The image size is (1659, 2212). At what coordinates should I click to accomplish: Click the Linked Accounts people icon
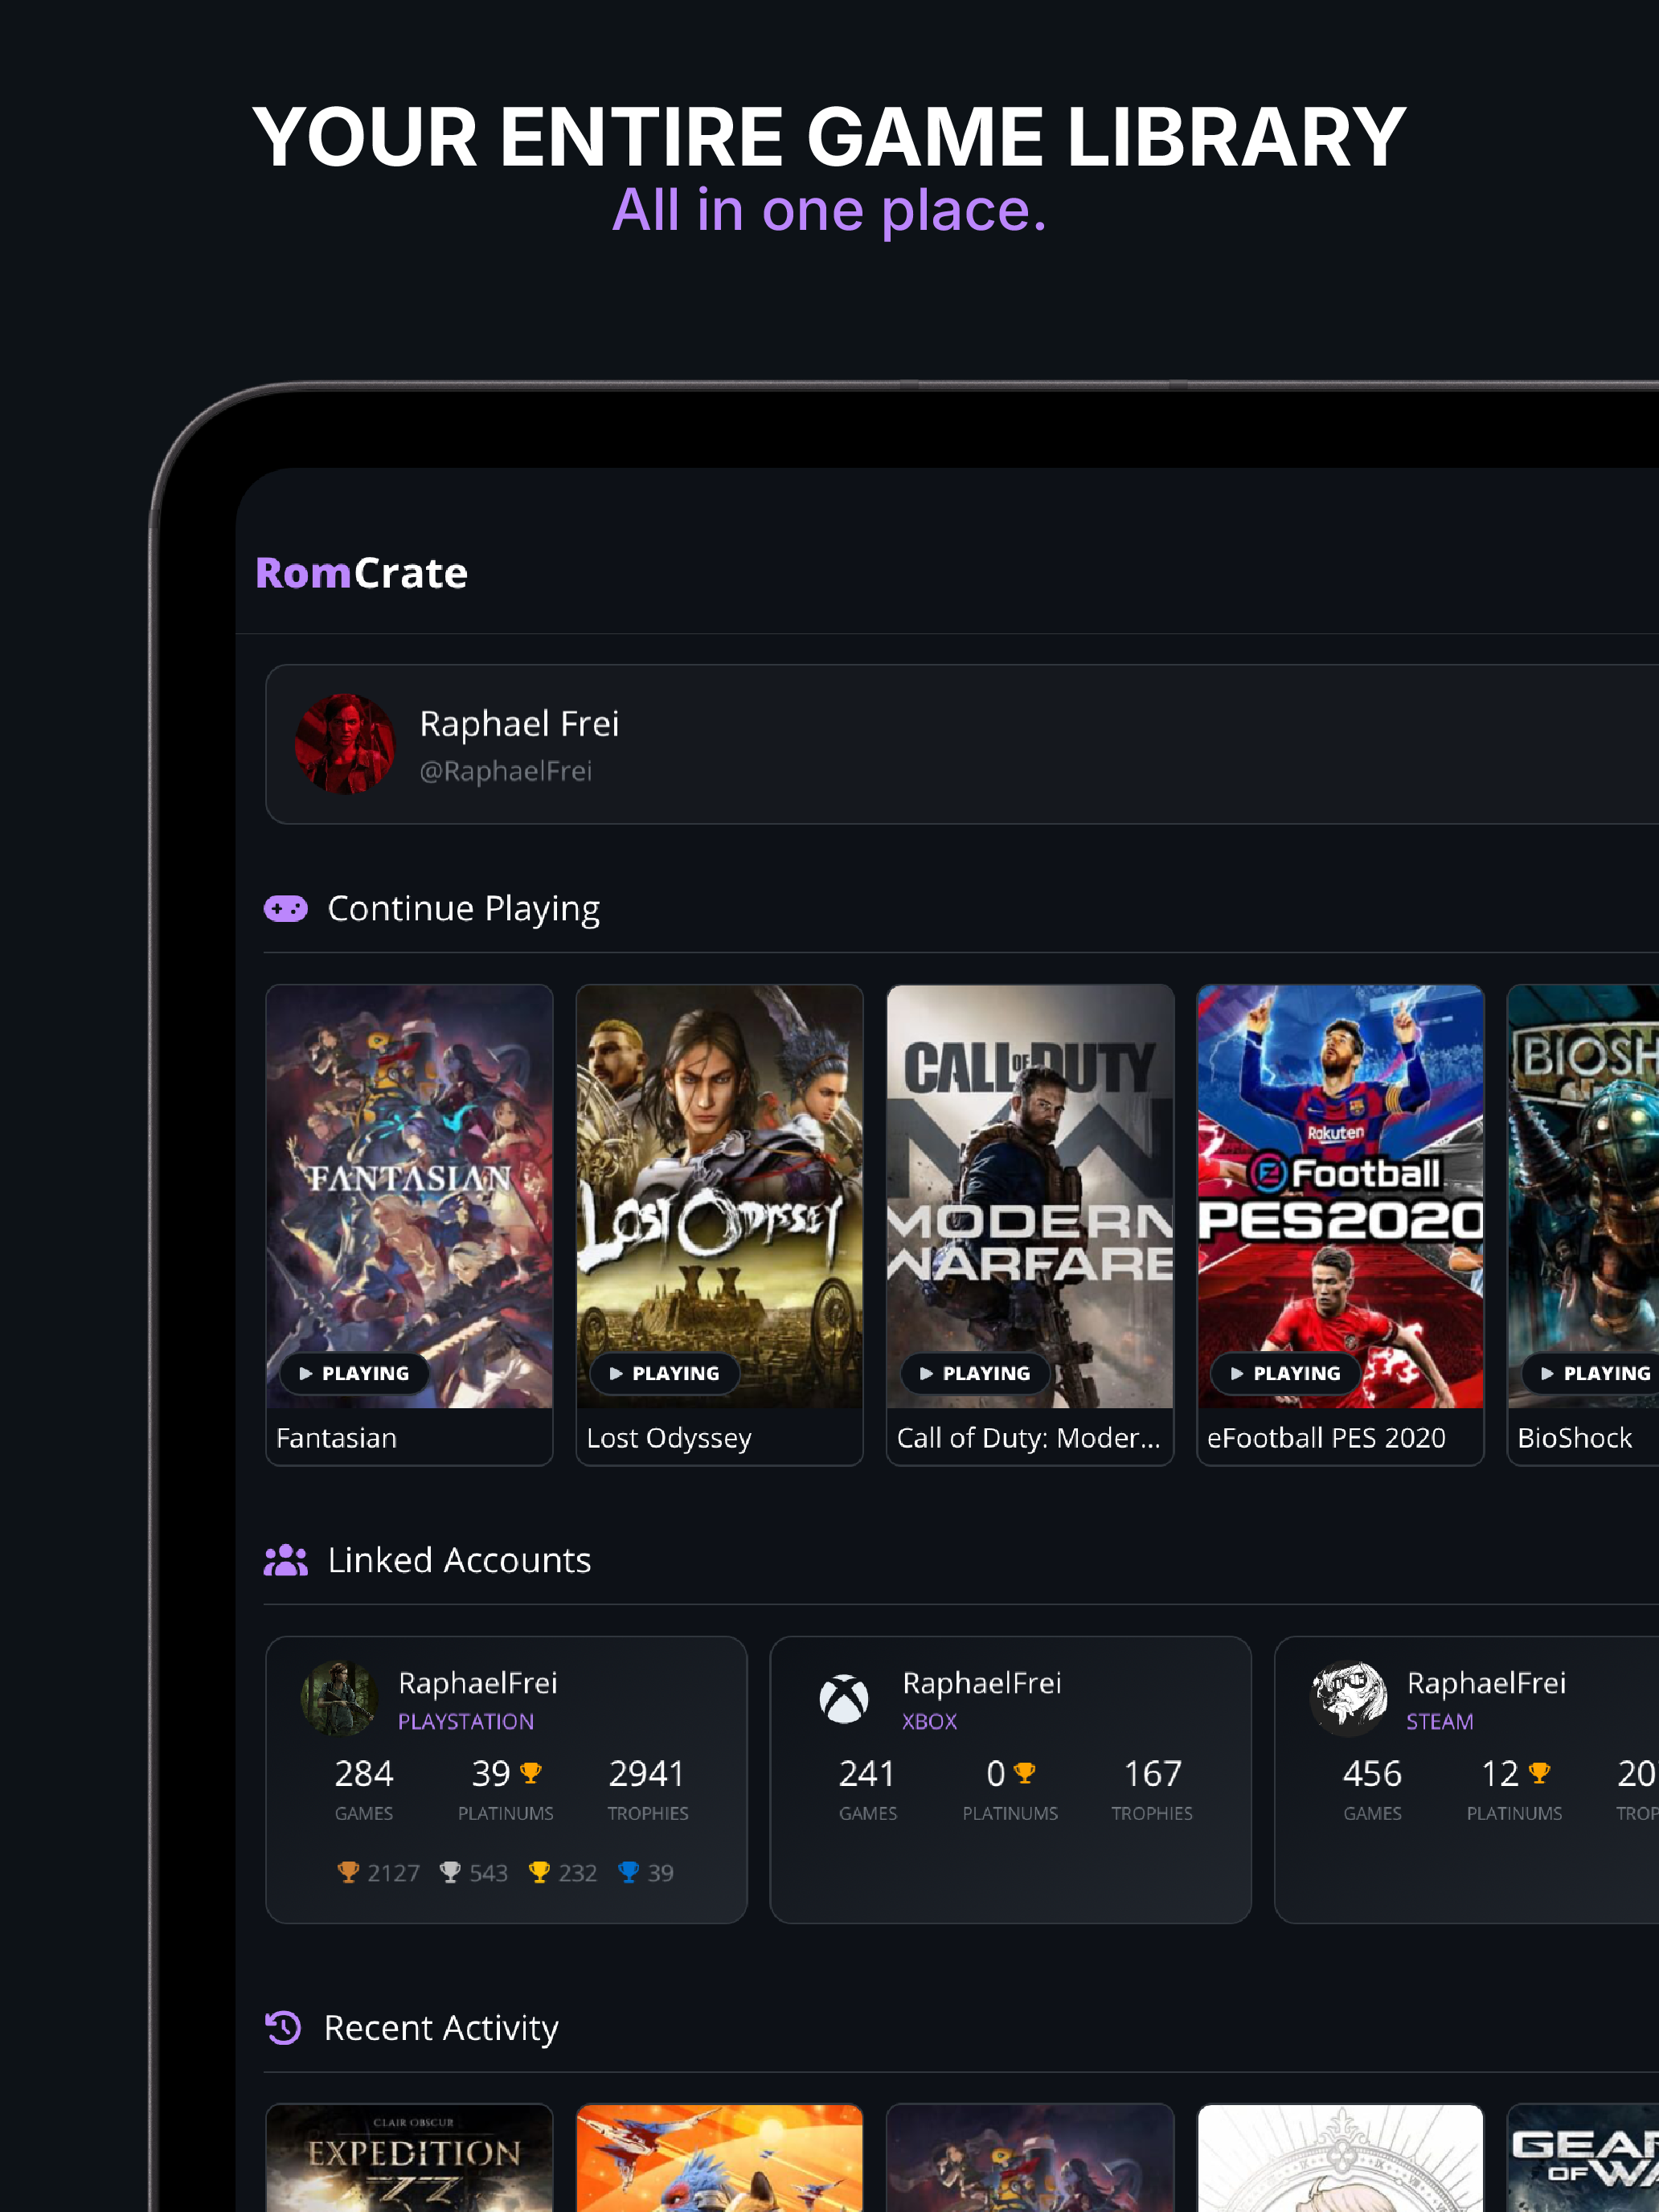[x=286, y=1560]
